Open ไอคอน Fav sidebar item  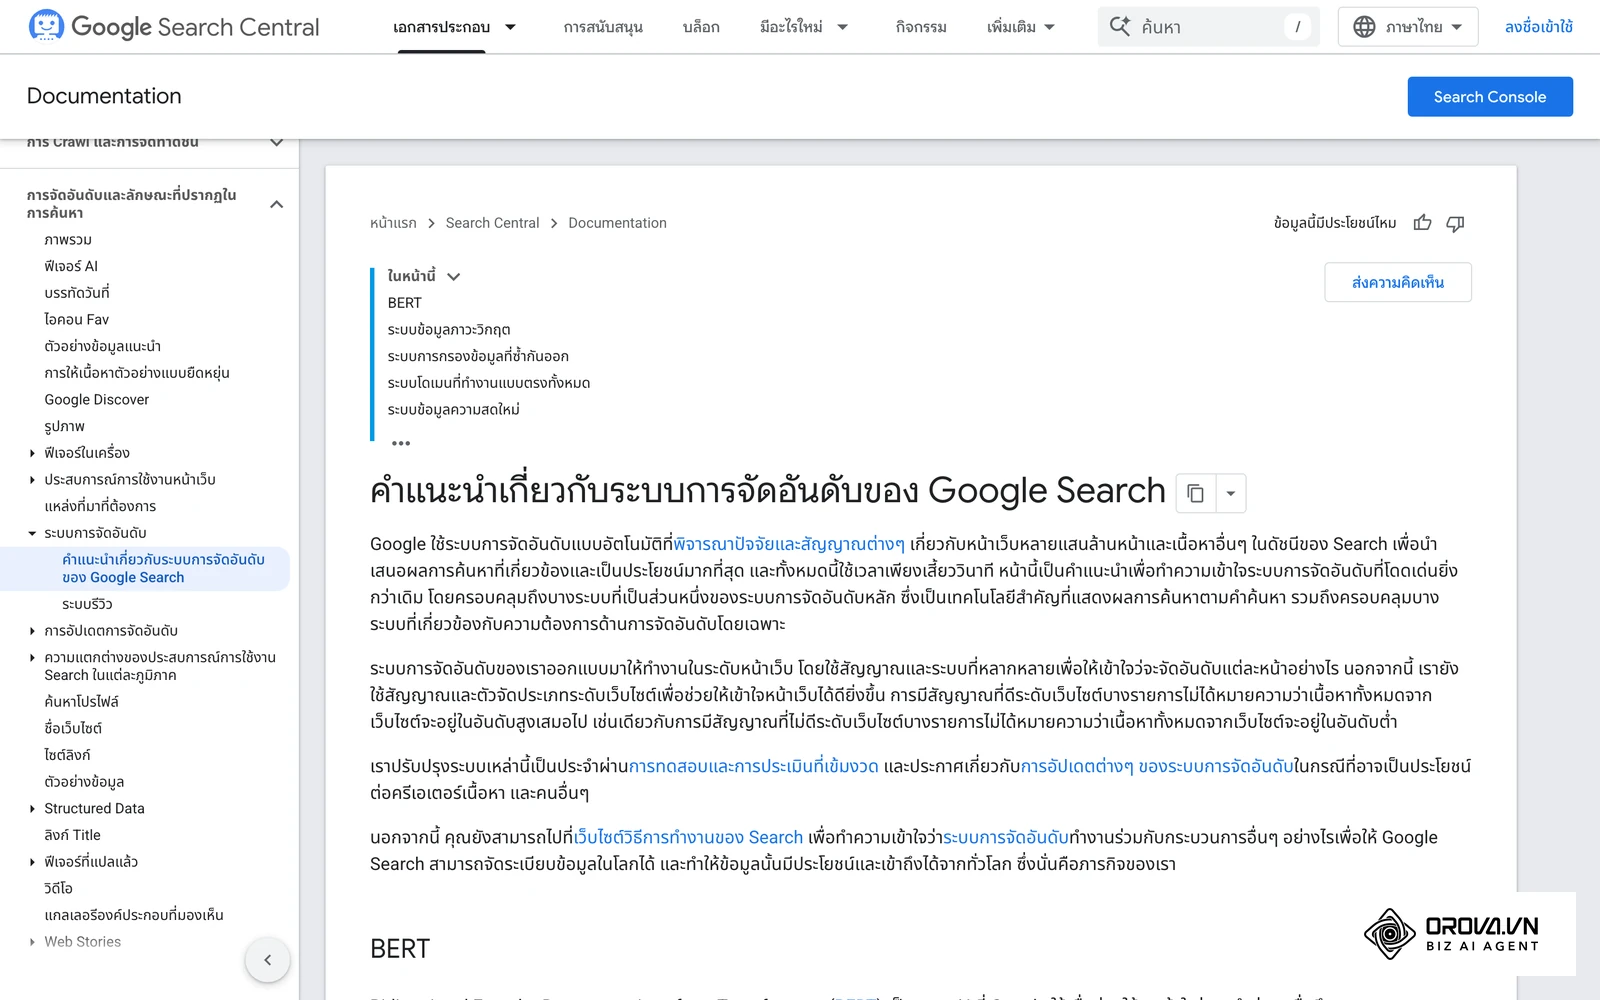(x=77, y=320)
